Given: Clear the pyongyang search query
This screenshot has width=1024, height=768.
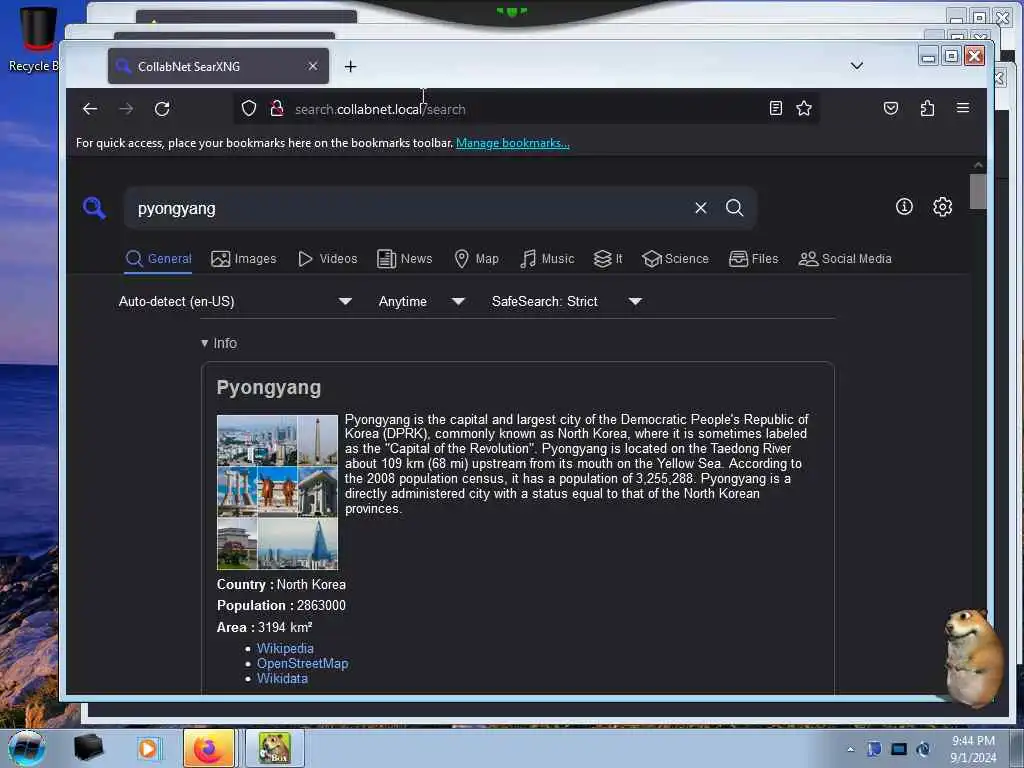Looking at the screenshot, I should coord(701,208).
